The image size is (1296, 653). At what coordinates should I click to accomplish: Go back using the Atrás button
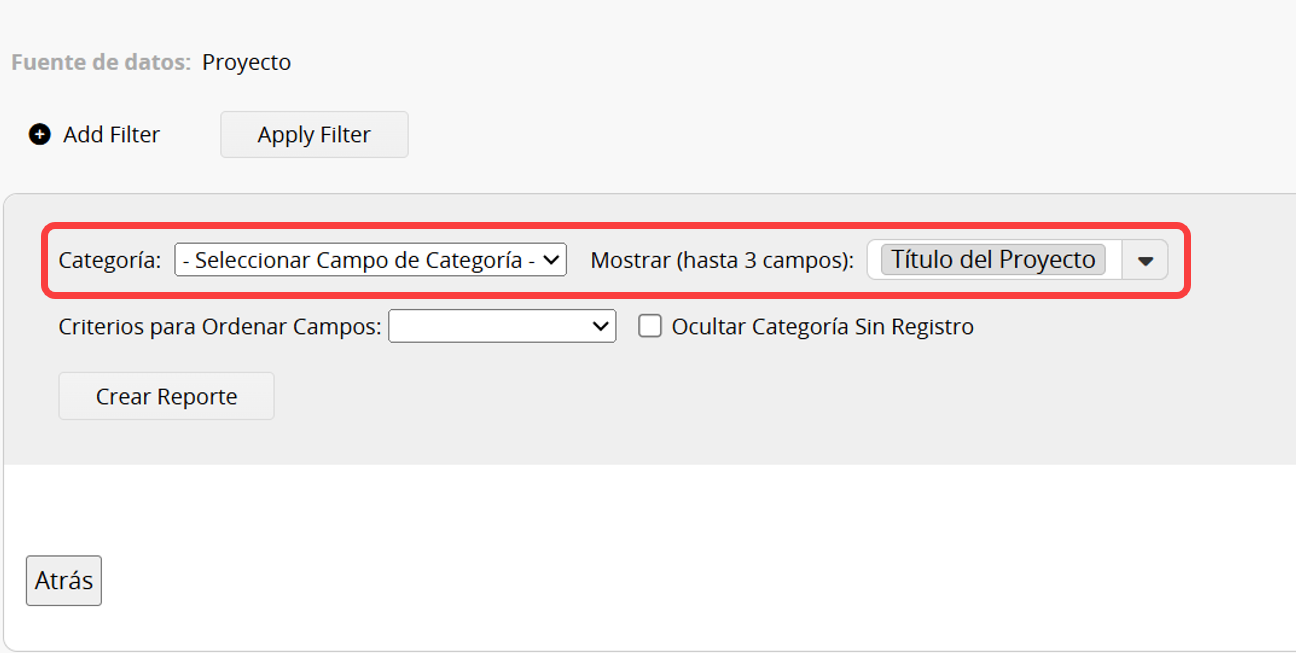tap(64, 581)
